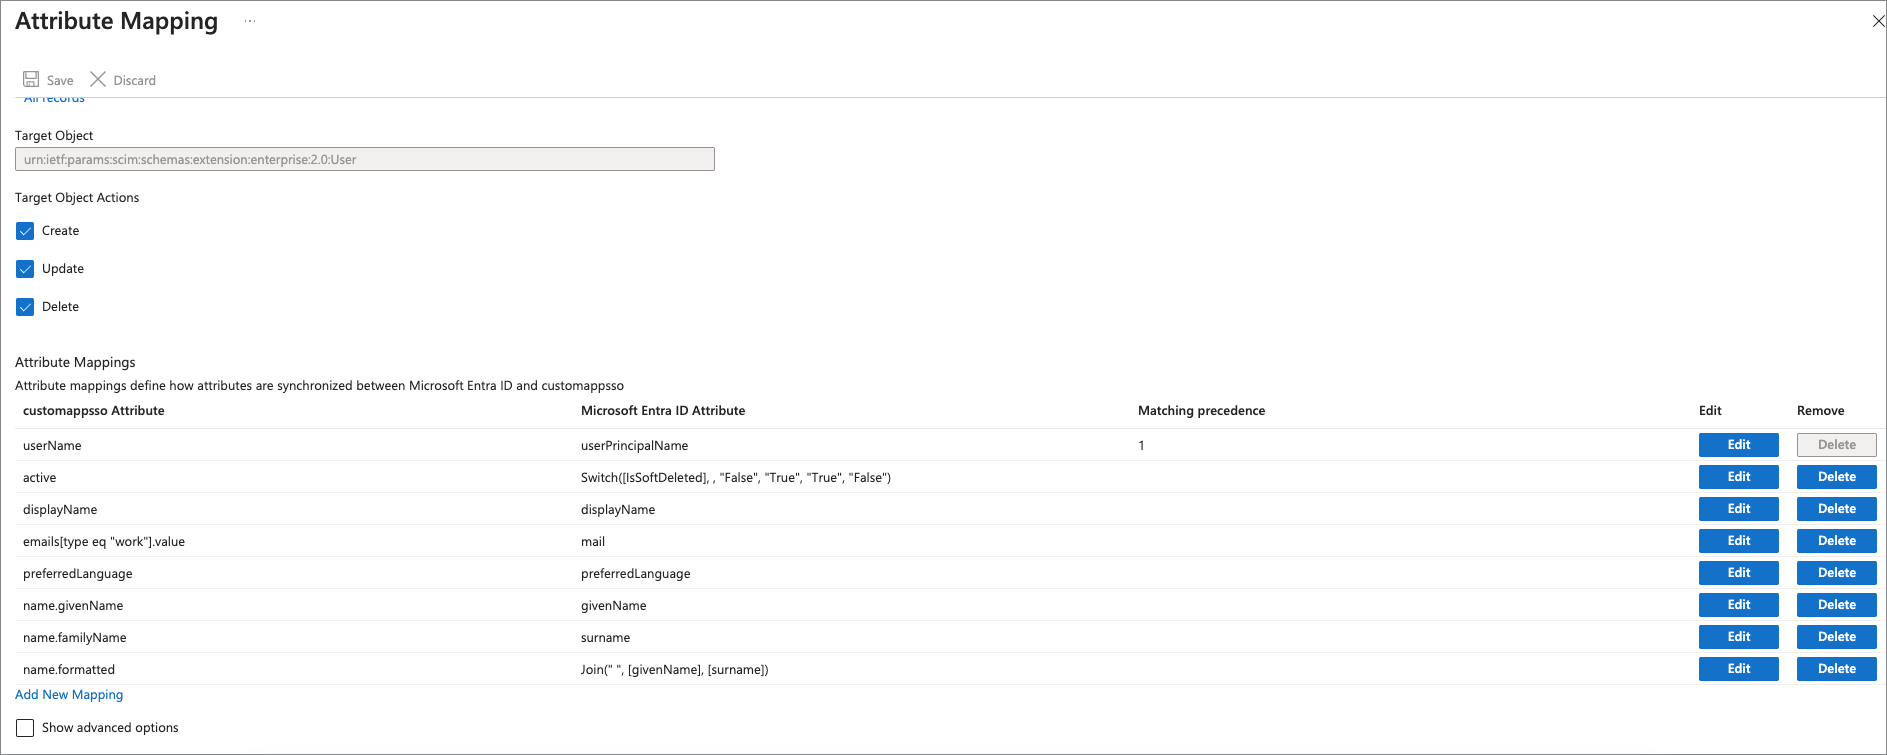Delete the displayName mapping
Screen dimensions: 1887x755
(x=1836, y=509)
